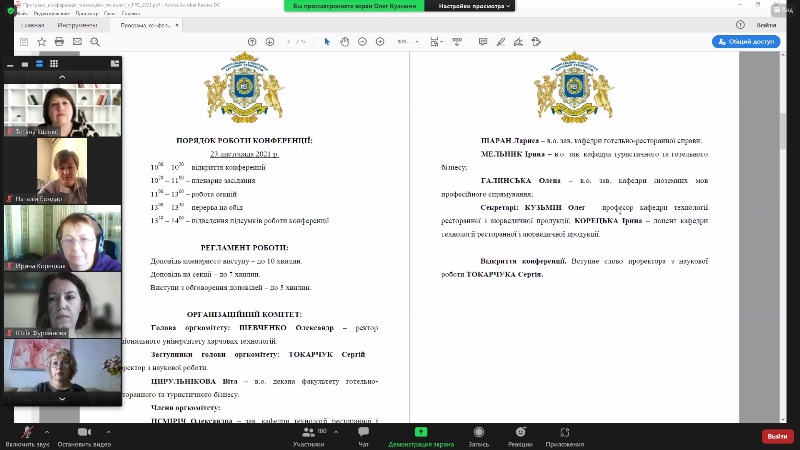Add a comment with the speech bubble icon
This screenshot has height=450, width=800.
[483, 42]
